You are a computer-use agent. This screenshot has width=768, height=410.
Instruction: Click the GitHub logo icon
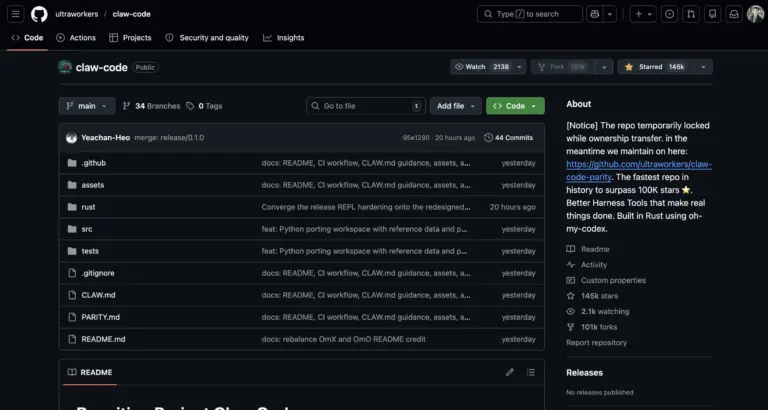point(39,14)
